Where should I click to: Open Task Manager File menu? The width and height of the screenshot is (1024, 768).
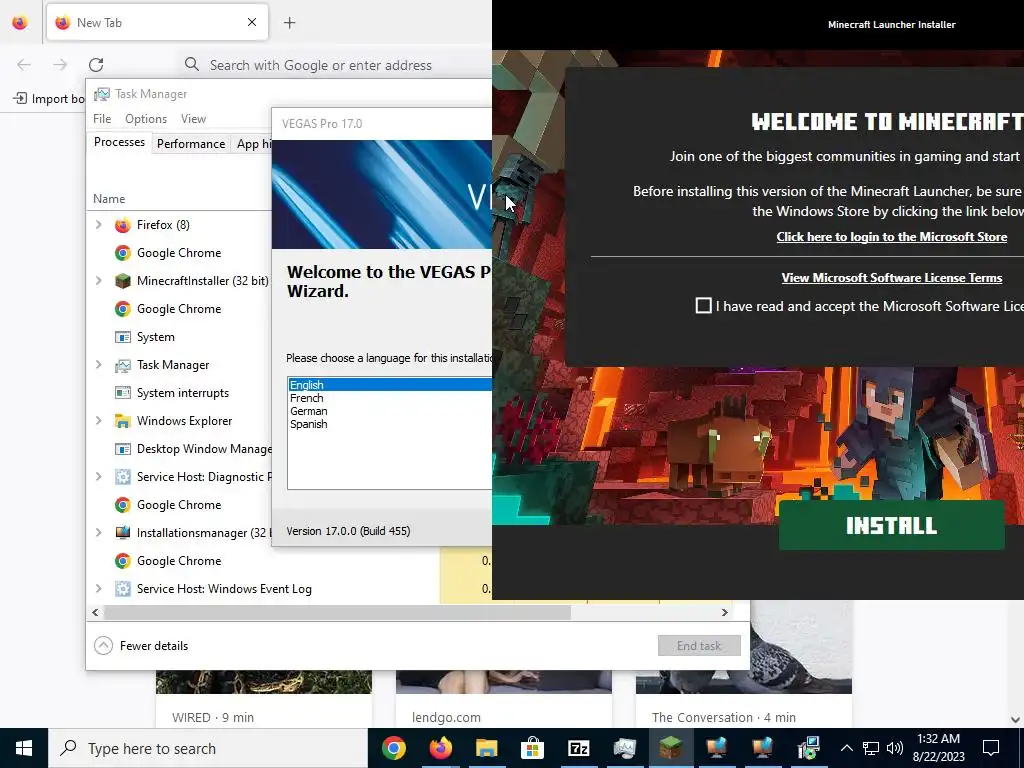pyautogui.click(x=102, y=119)
